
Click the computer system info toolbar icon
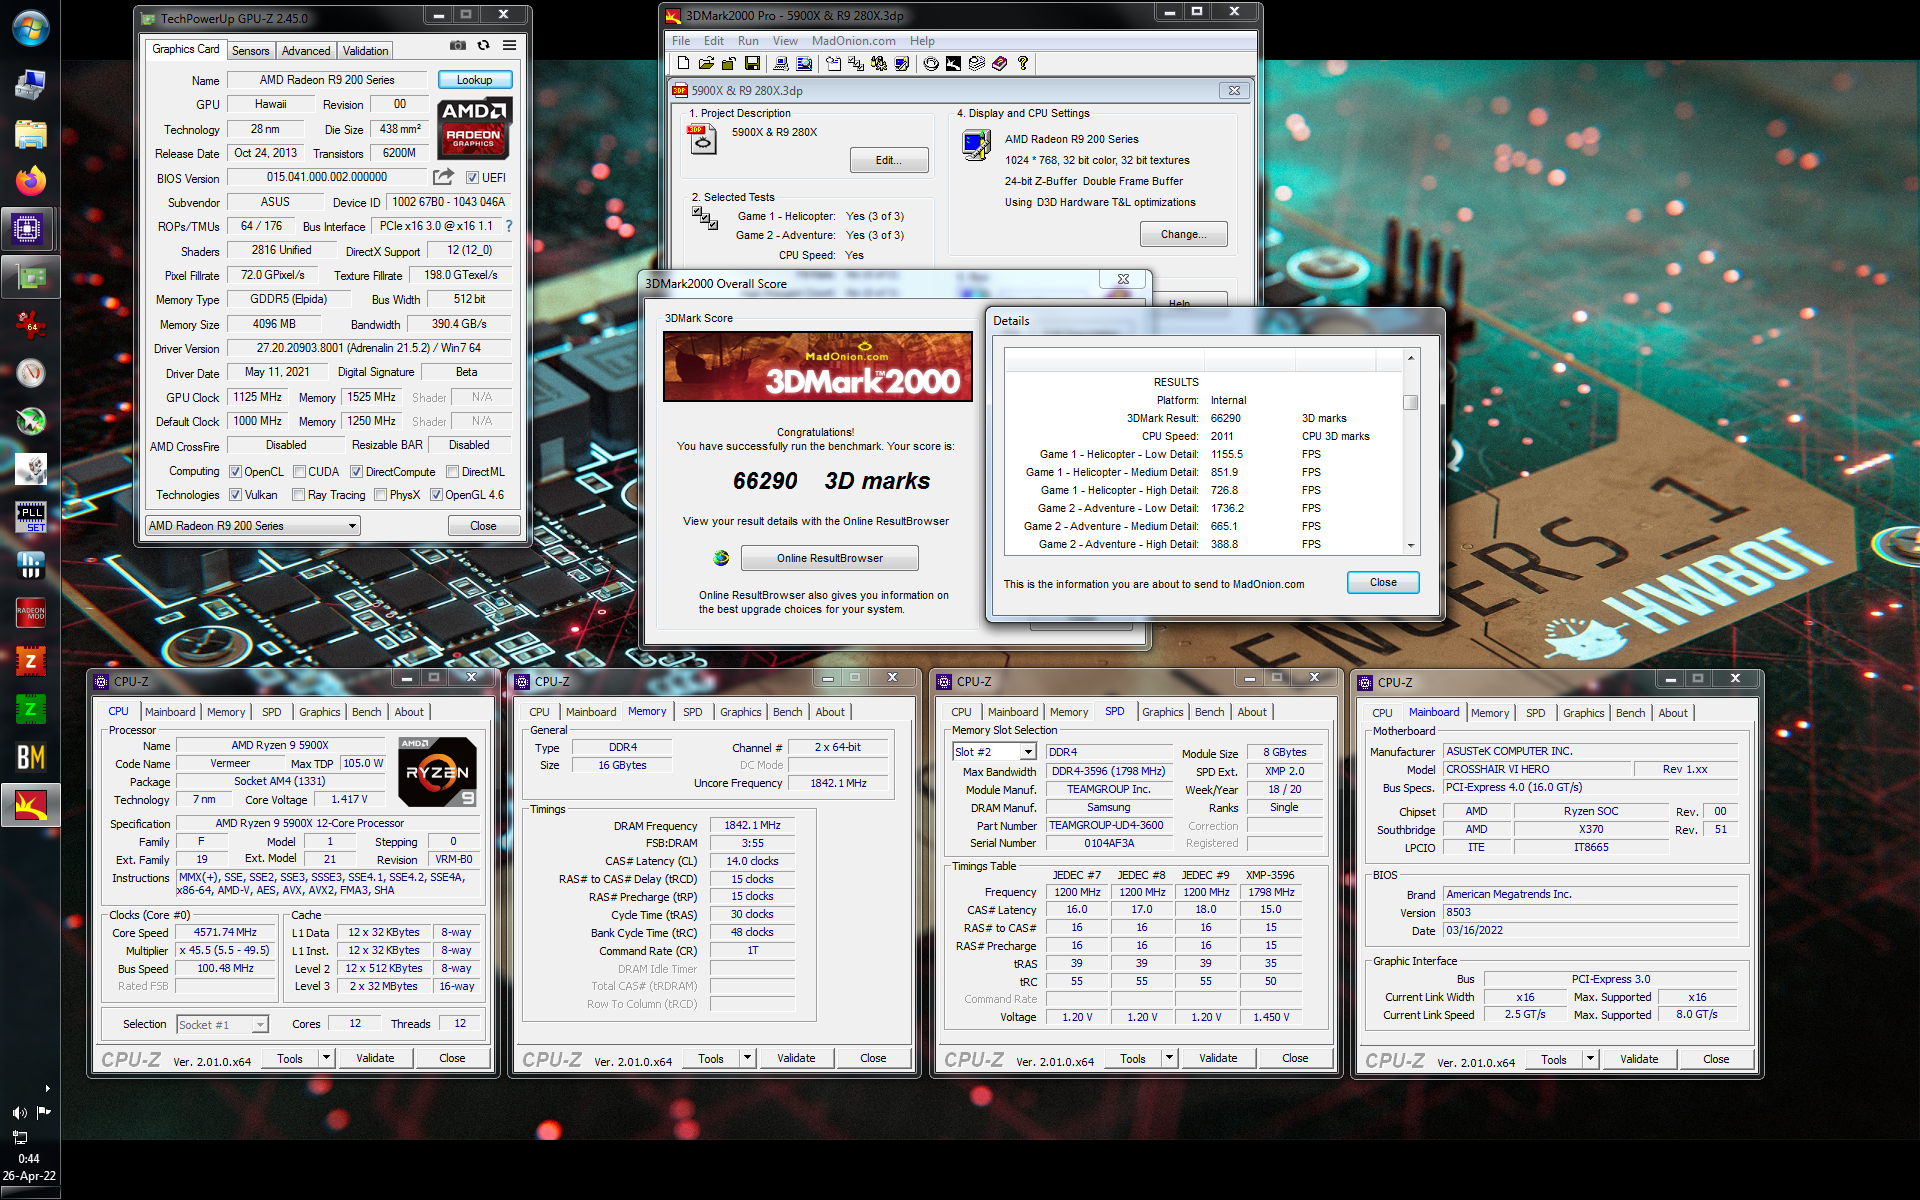tap(782, 64)
